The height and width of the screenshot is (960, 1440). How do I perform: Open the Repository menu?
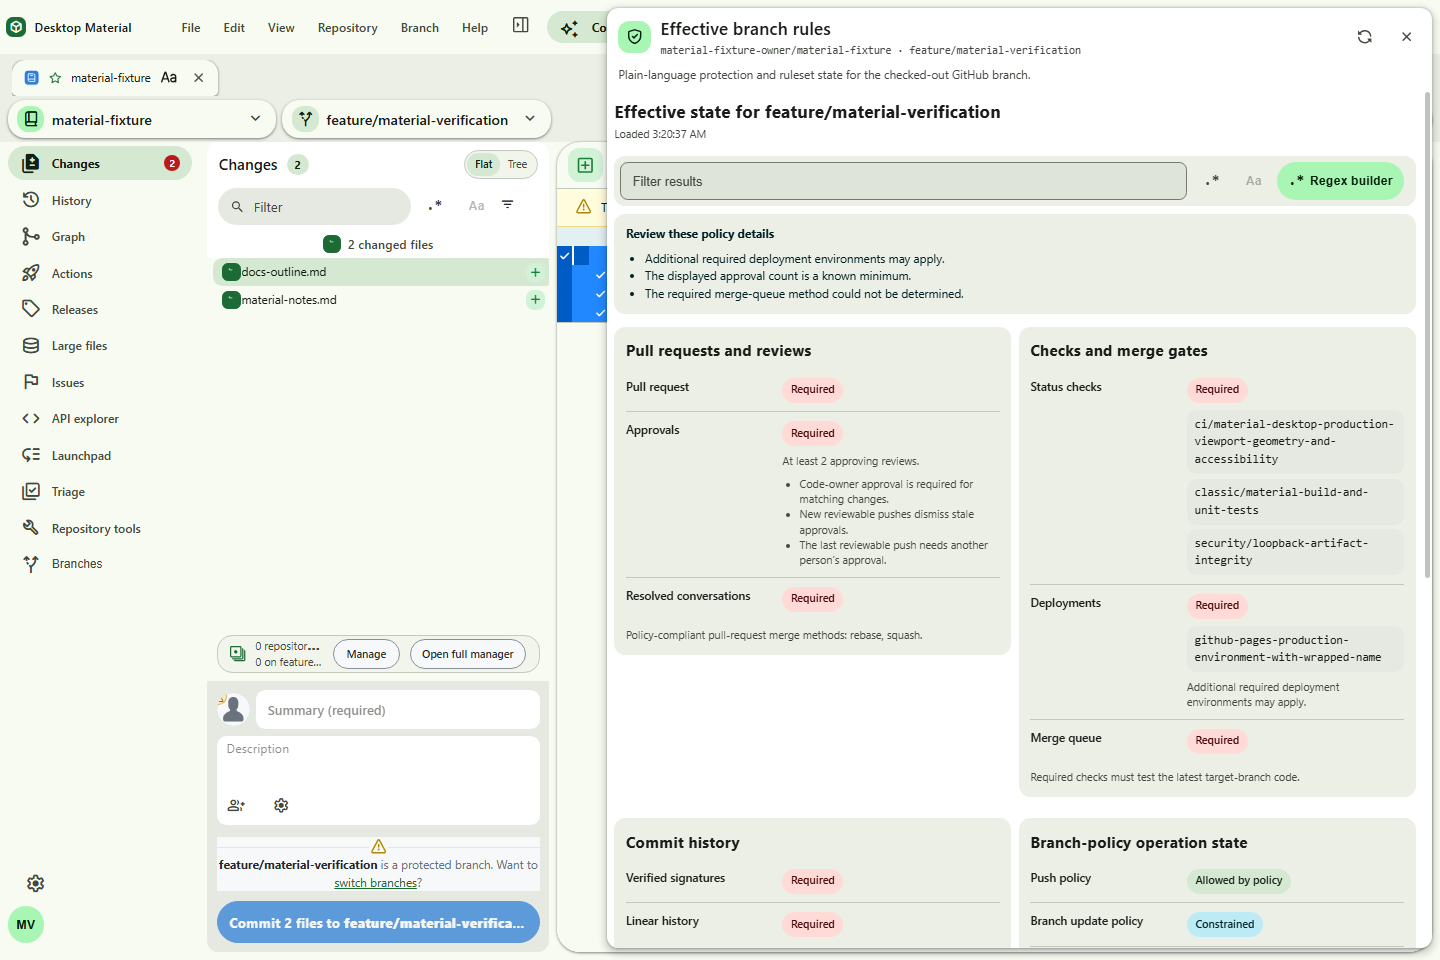(x=348, y=28)
